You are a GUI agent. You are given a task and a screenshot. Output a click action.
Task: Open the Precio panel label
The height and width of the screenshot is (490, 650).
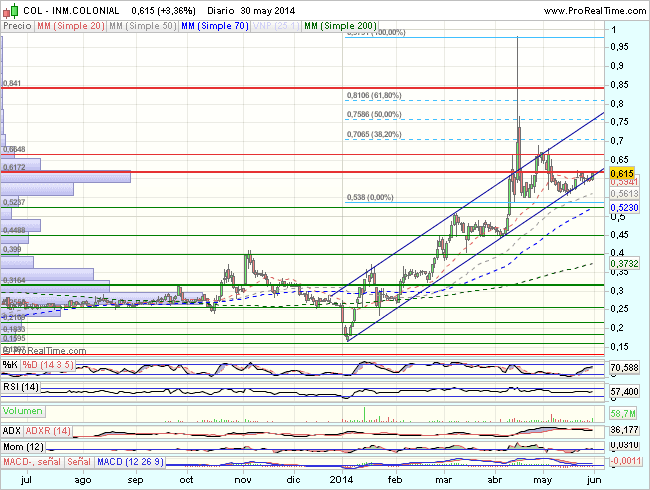click(16, 22)
